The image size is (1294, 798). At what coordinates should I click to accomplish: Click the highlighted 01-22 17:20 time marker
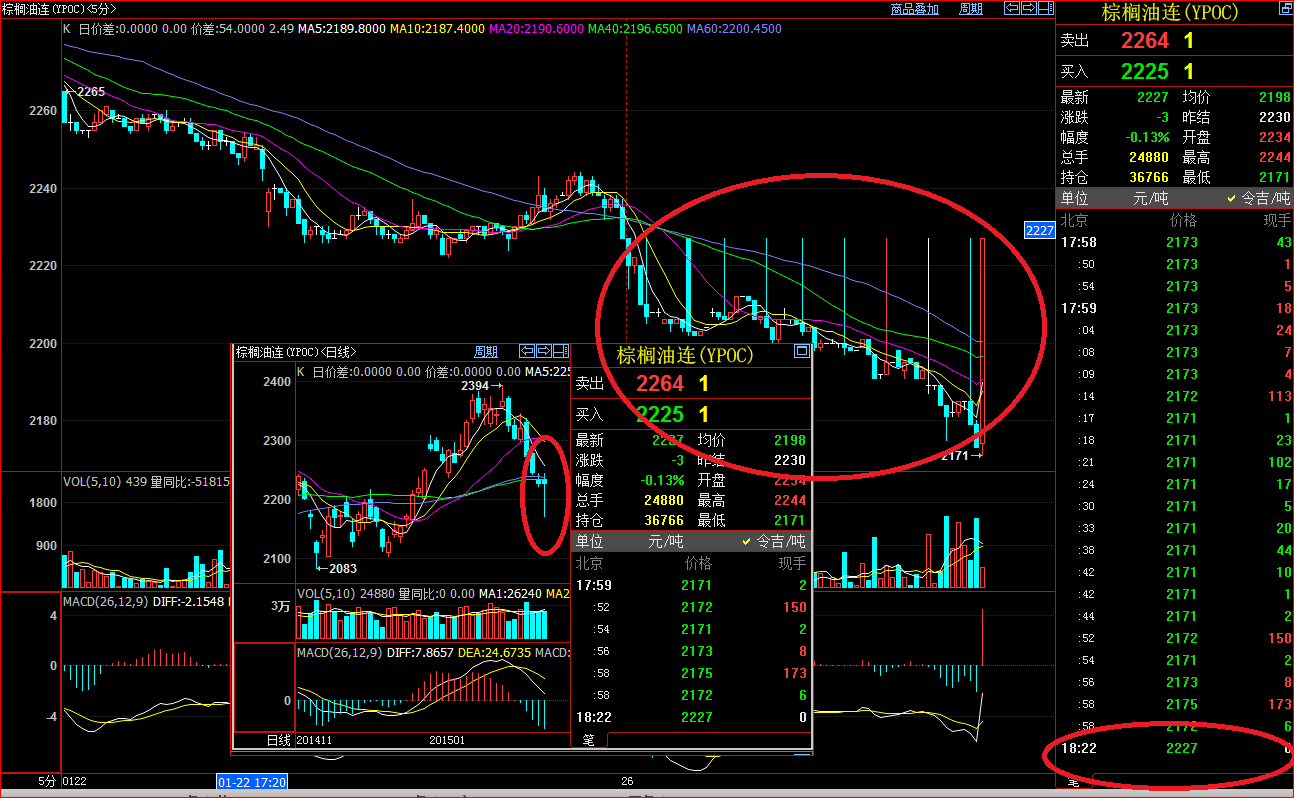point(252,780)
